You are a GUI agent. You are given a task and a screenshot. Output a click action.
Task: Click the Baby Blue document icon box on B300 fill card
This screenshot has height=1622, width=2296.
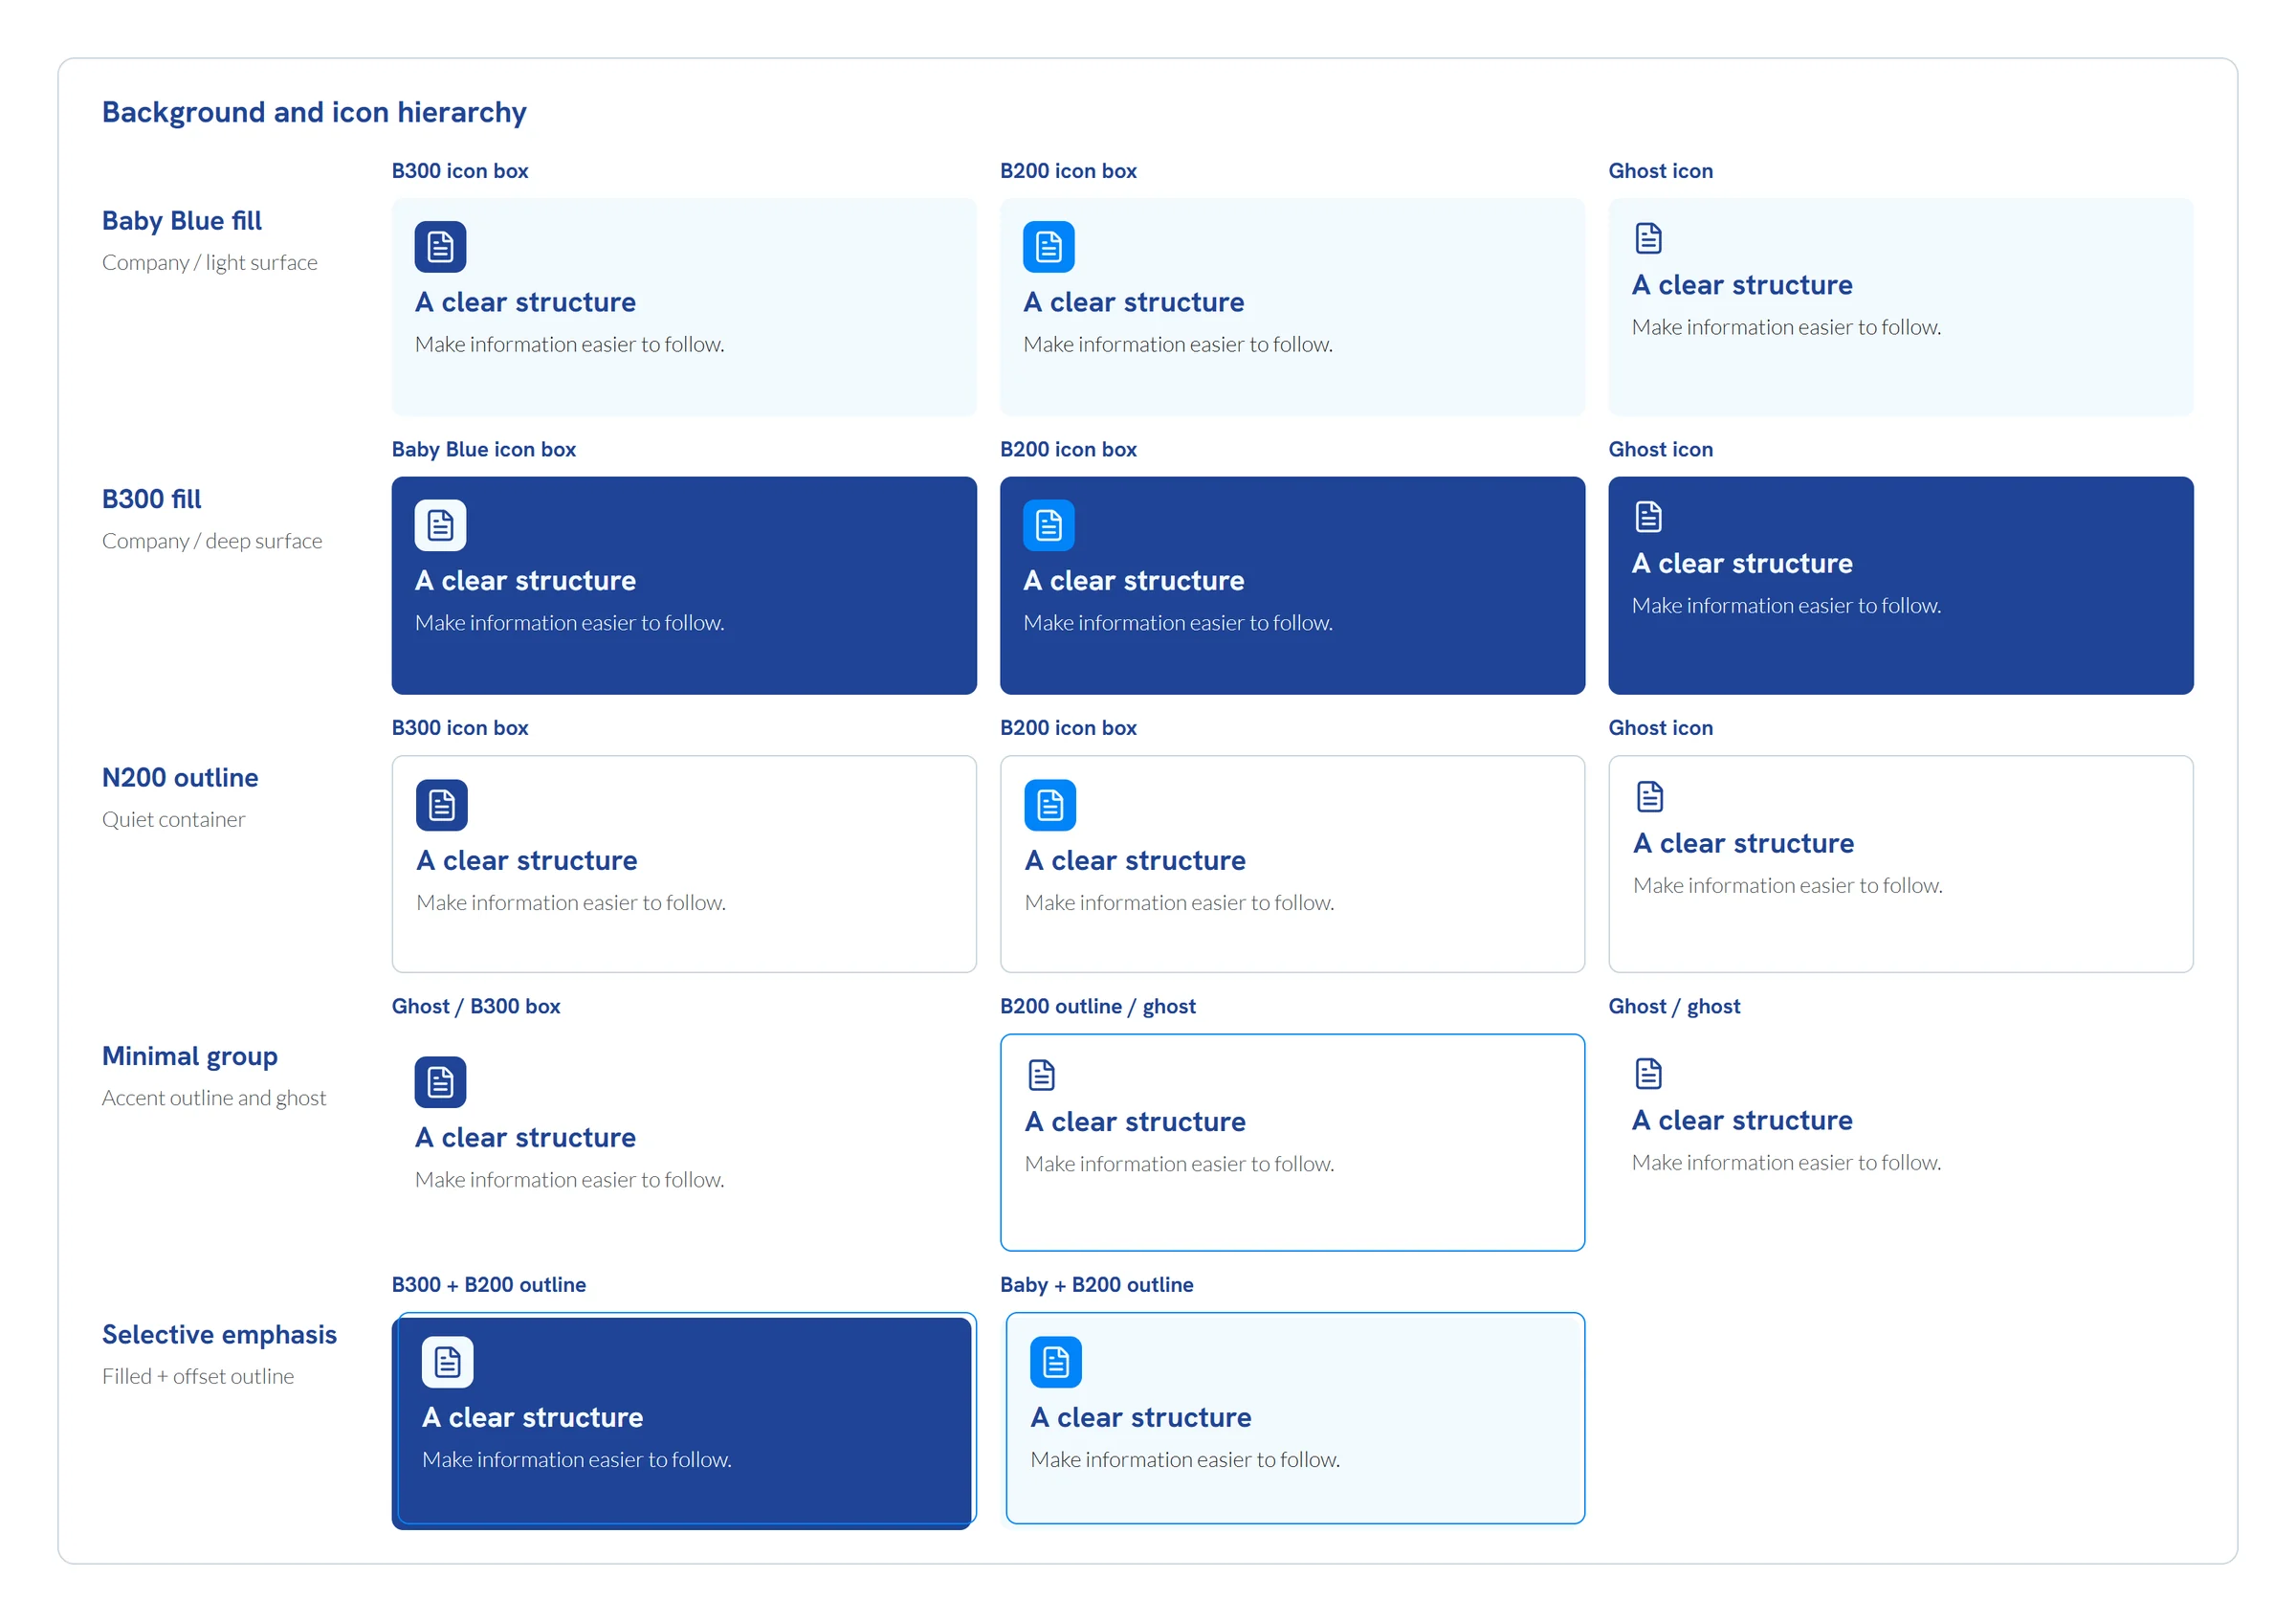pyautogui.click(x=440, y=525)
